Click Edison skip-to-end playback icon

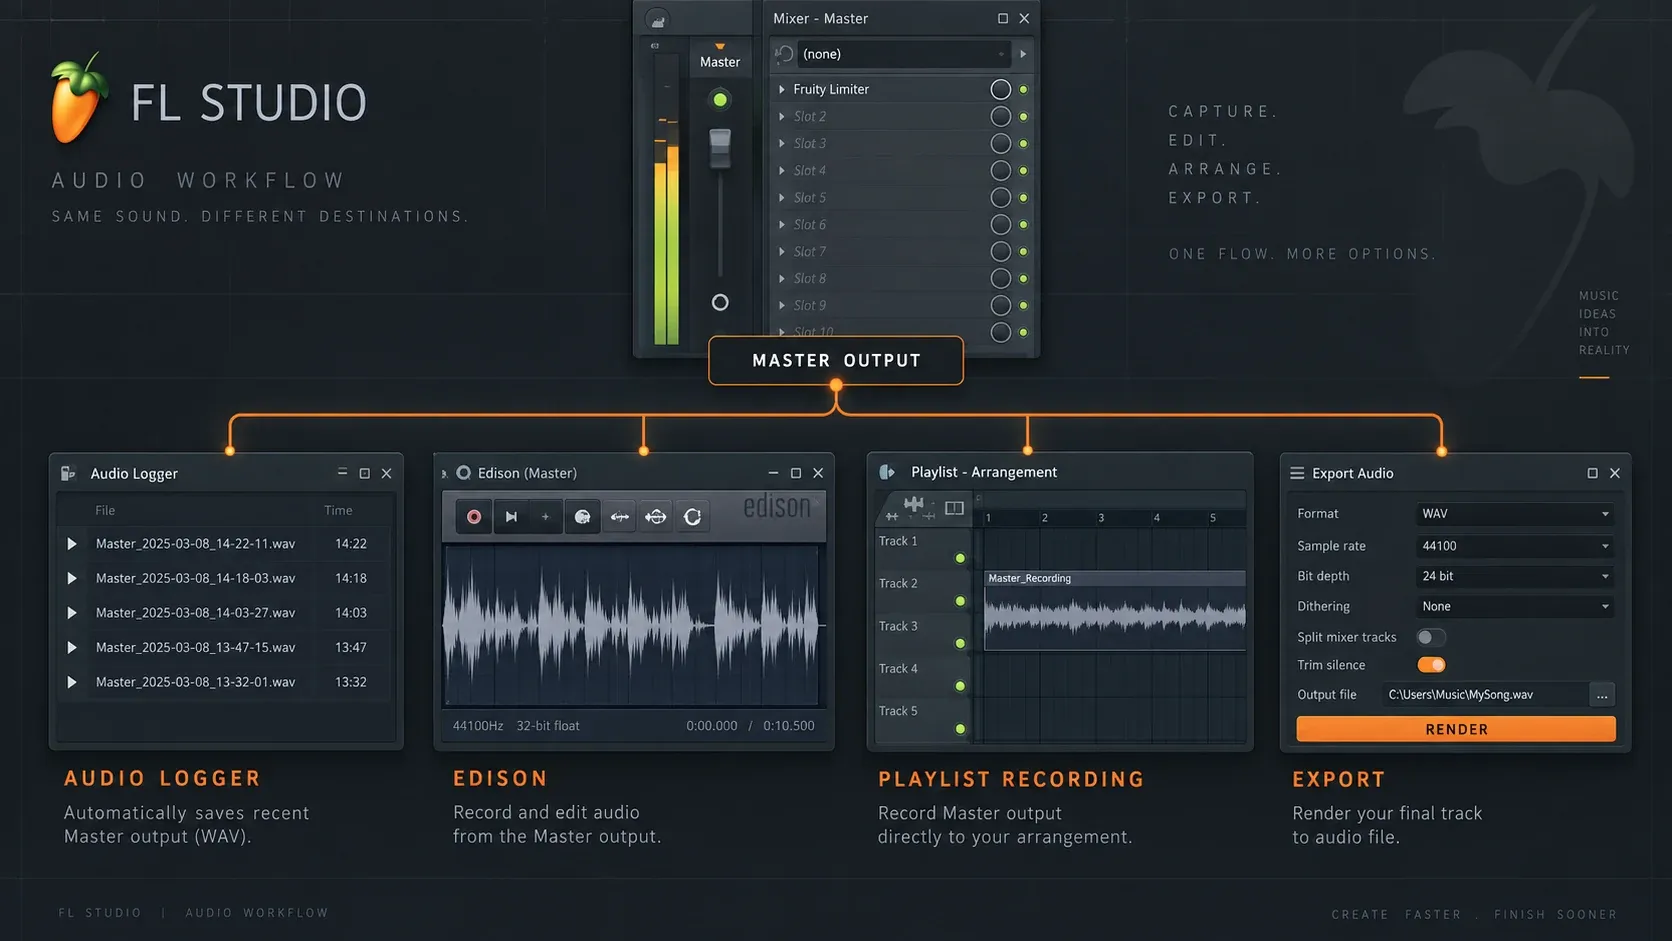[511, 517]
